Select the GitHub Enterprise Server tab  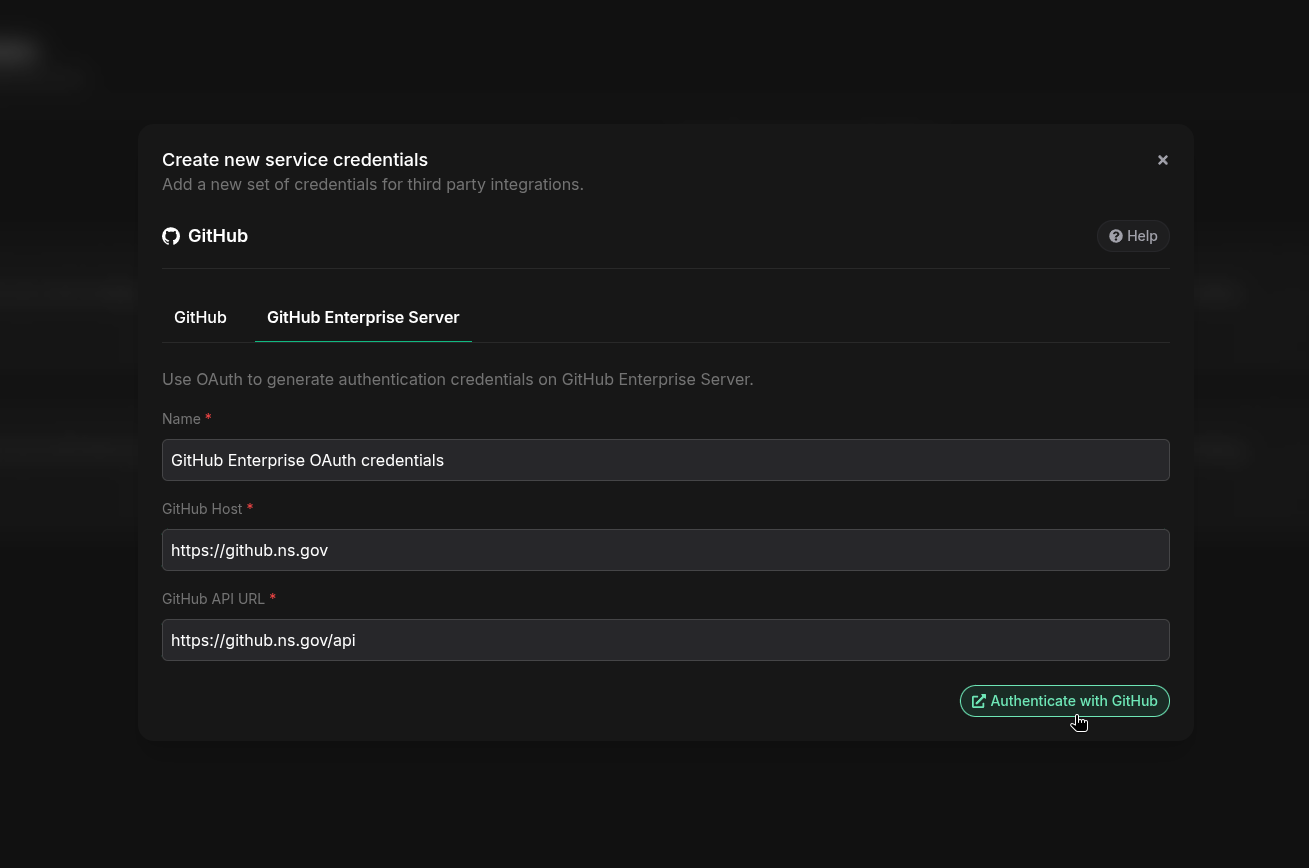point(363,317)
